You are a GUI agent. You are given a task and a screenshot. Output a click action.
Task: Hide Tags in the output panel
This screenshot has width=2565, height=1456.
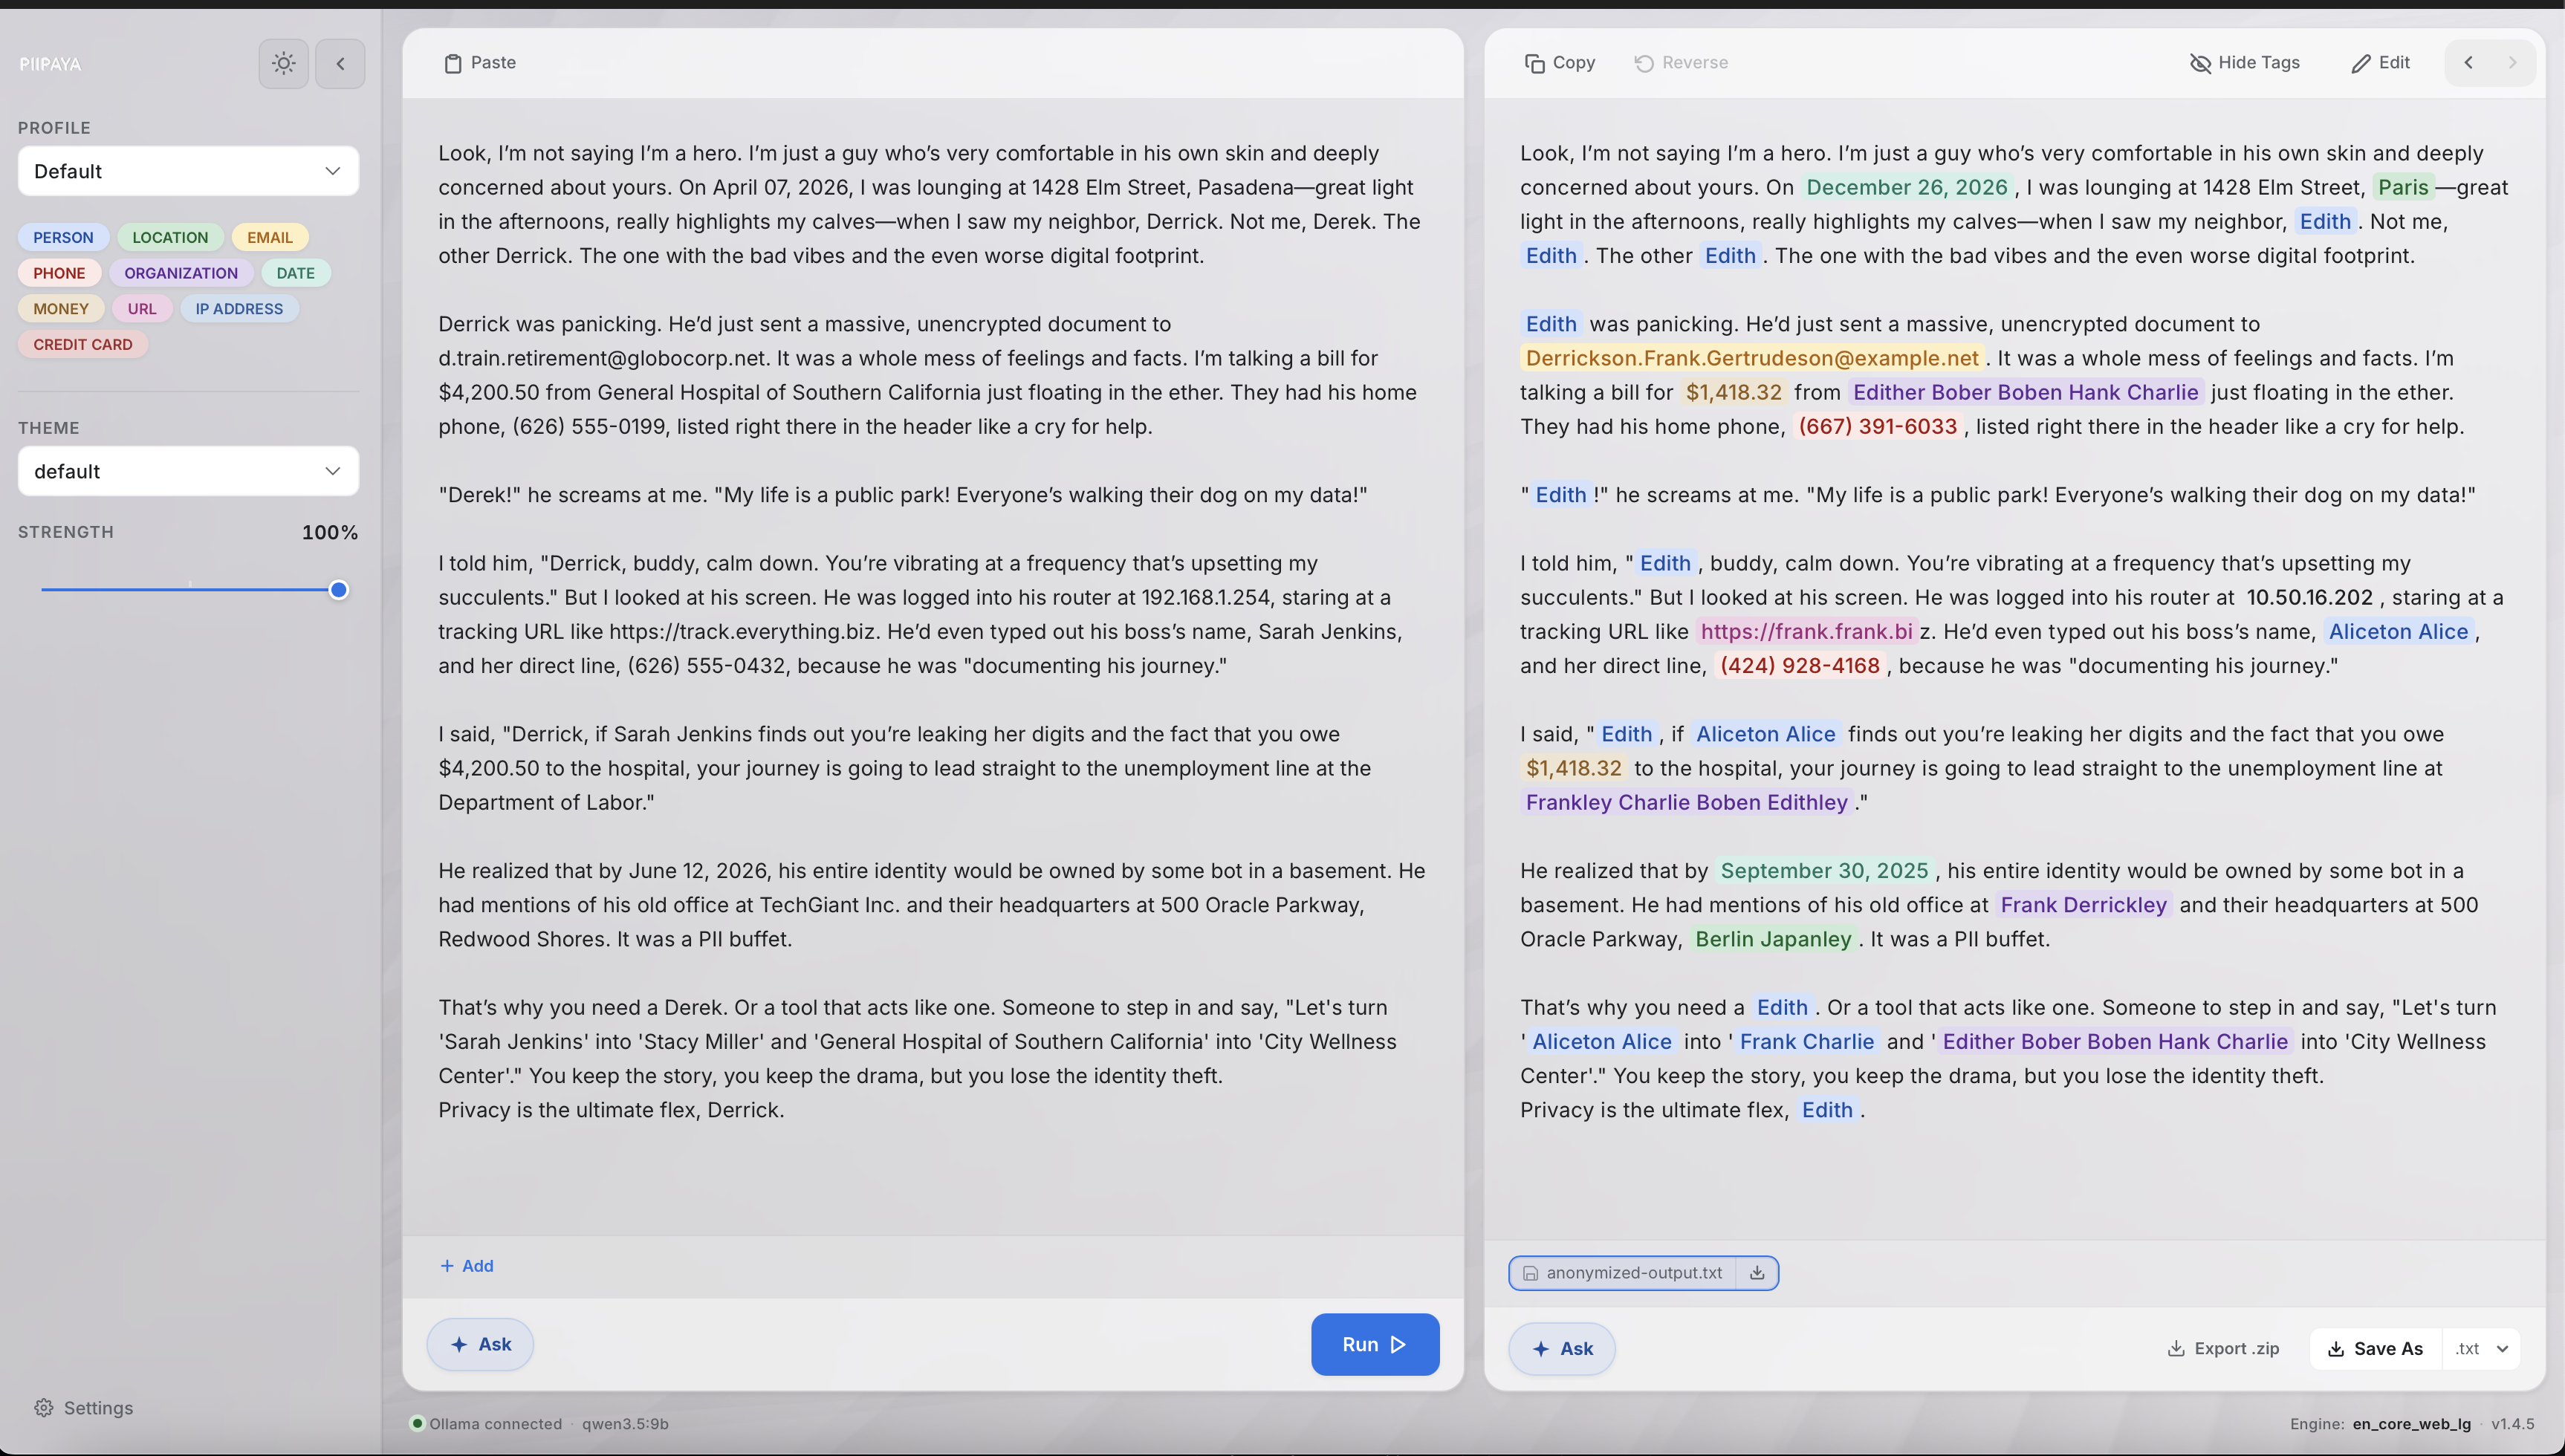tap(2245, 63)
